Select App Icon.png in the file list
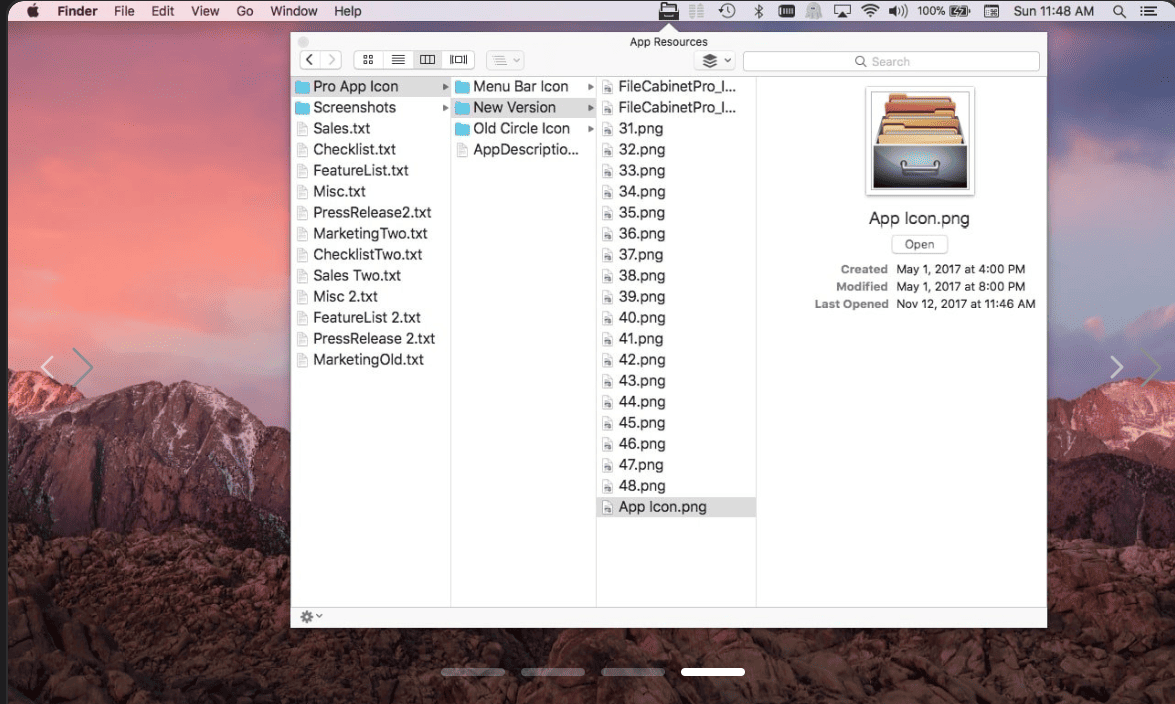The image size is (1175, 704). 676,507
